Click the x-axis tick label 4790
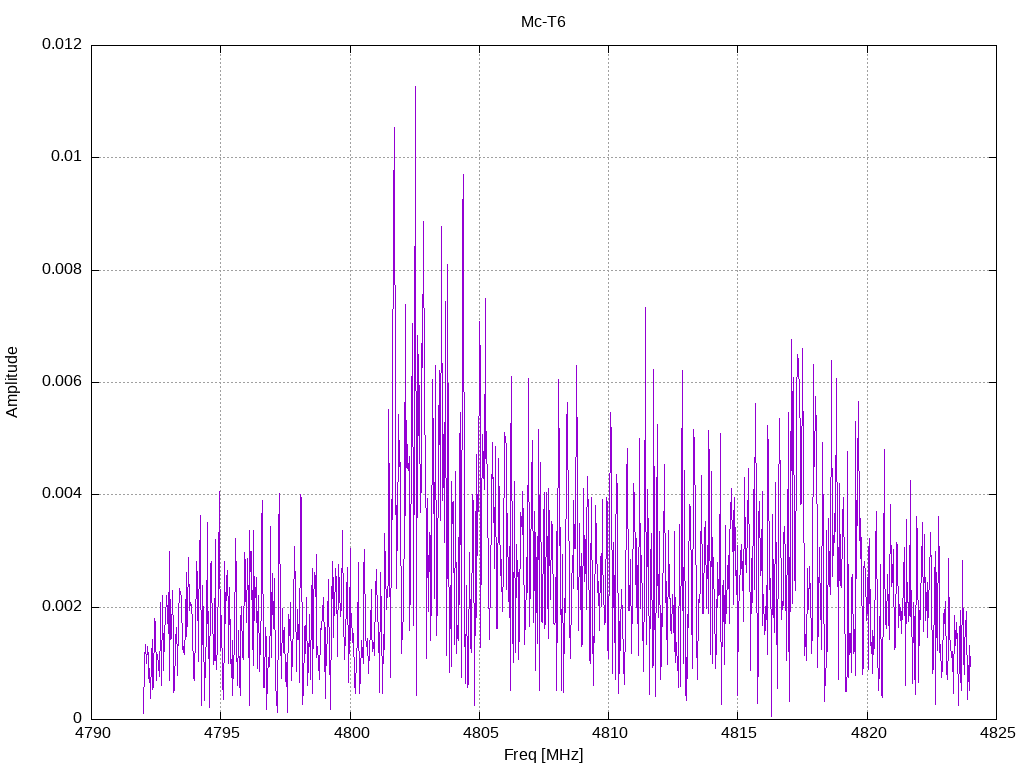The width and height of the screenshot is (1024, 768). click(91, 733)
